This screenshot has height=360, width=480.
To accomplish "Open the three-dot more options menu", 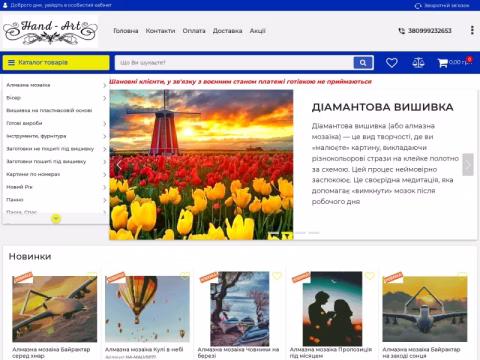I will click(x=472, y=30).
